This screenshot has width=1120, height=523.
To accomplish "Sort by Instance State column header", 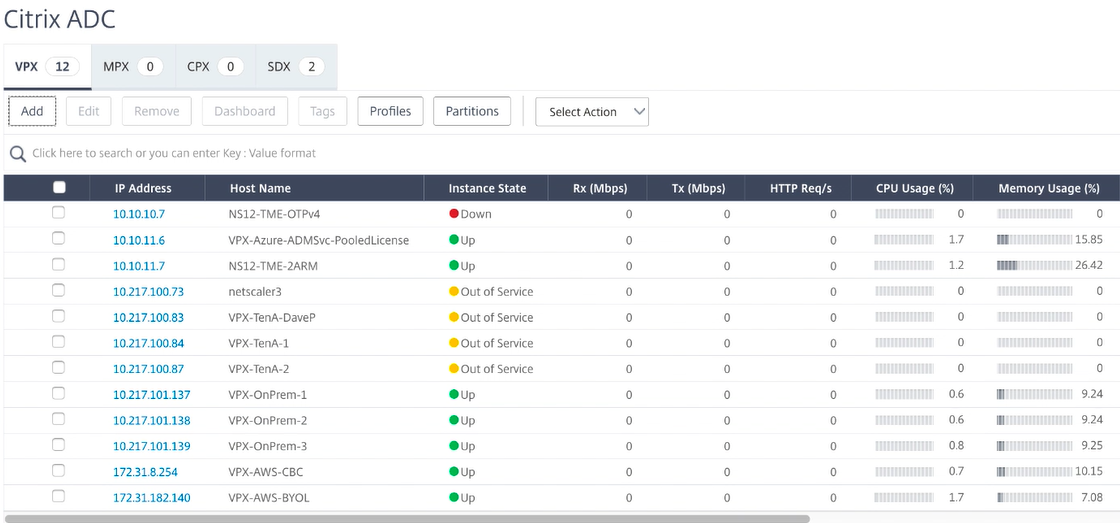I will click(486, 188).
